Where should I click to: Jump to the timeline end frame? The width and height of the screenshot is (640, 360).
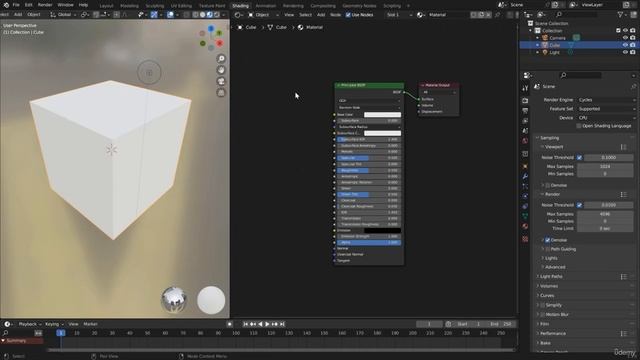pos(282,324)
